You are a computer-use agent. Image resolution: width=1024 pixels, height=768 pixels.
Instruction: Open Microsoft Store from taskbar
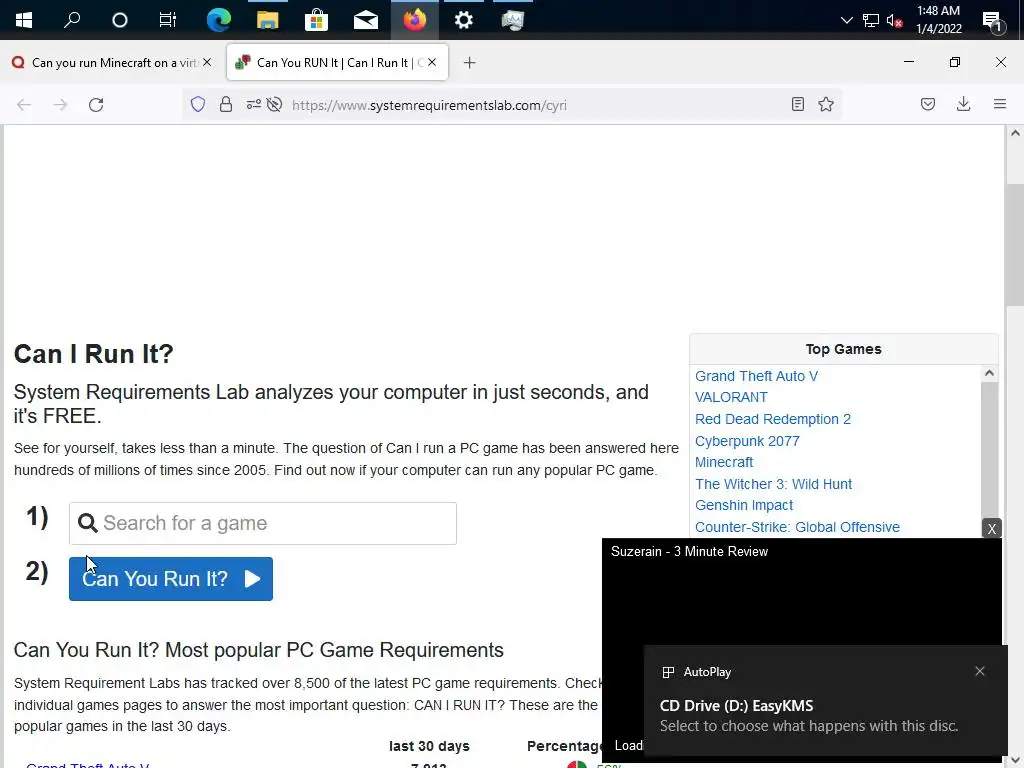click(316, 20)
